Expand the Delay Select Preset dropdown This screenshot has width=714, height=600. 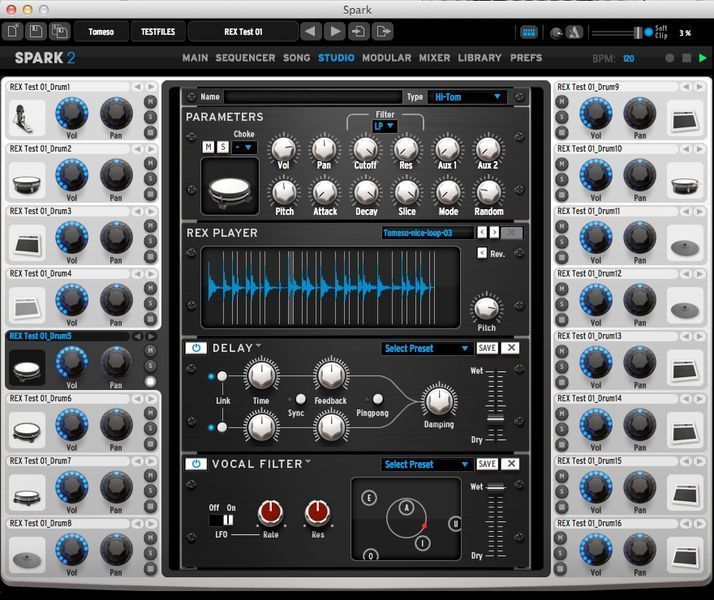point(427,348)
